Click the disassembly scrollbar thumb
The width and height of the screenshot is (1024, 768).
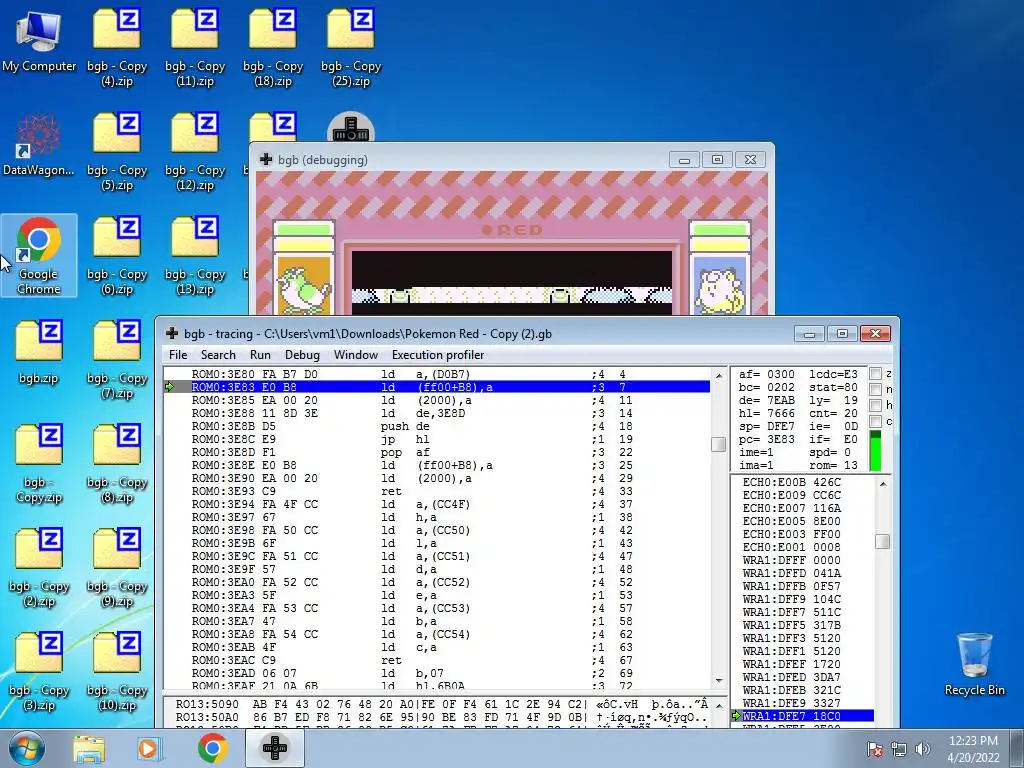tap(718, 443)
